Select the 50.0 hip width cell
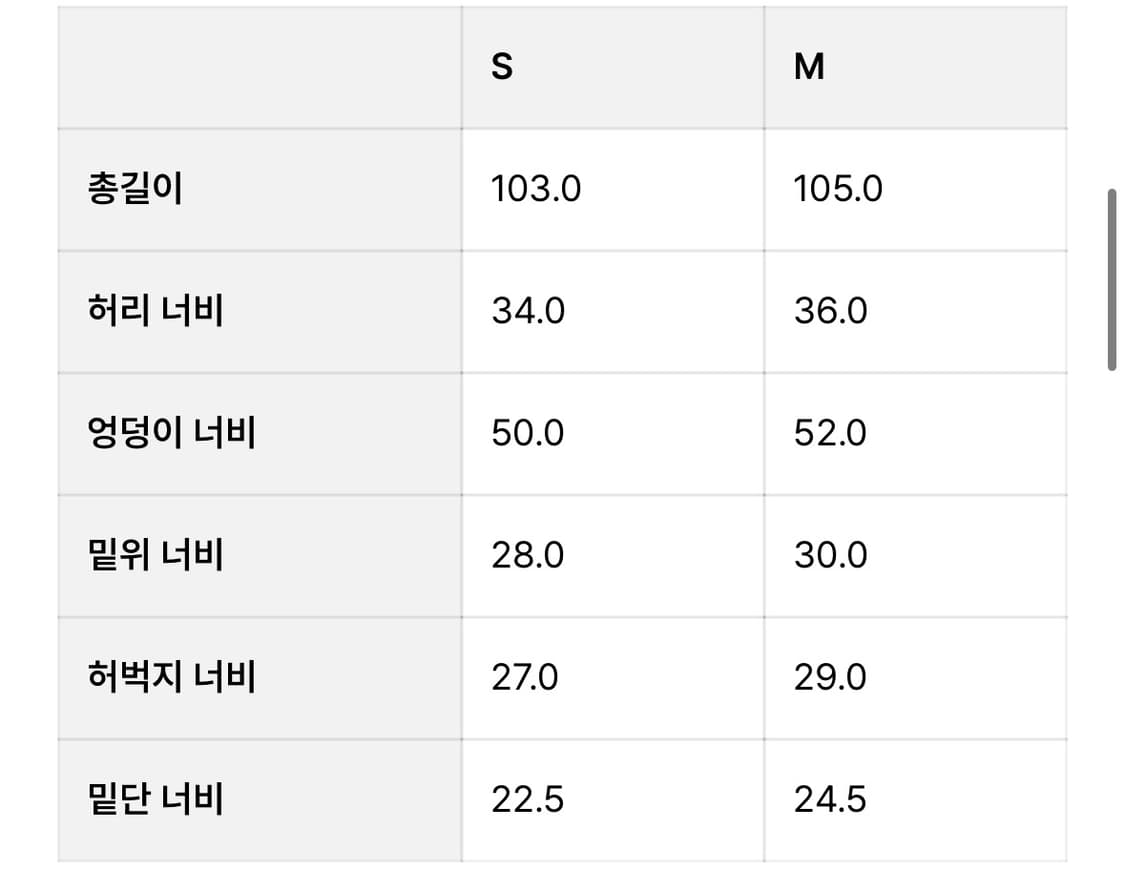 click(613, 433)
